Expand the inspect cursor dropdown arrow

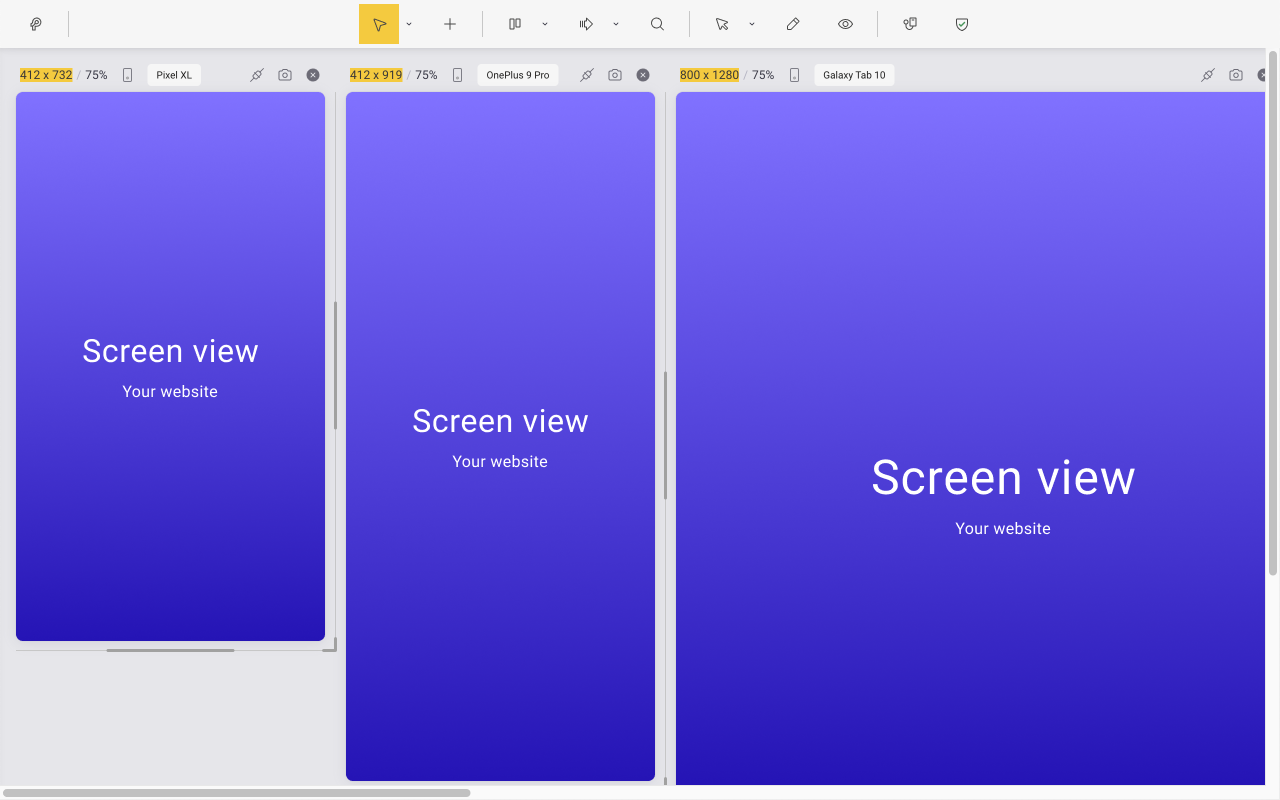(x=752, y=24)
